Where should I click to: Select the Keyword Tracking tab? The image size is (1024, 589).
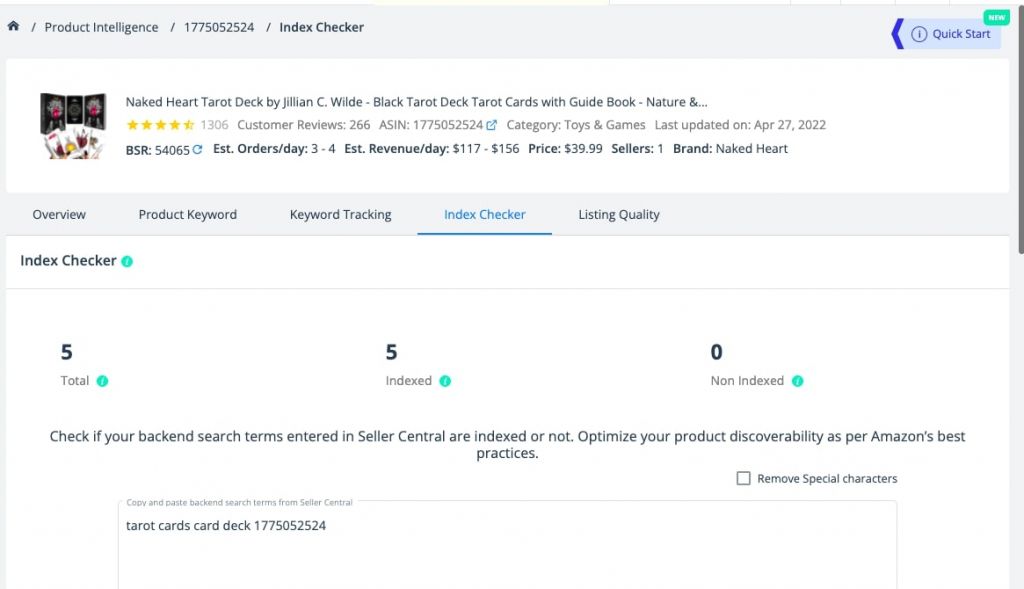tap(340, 214)
